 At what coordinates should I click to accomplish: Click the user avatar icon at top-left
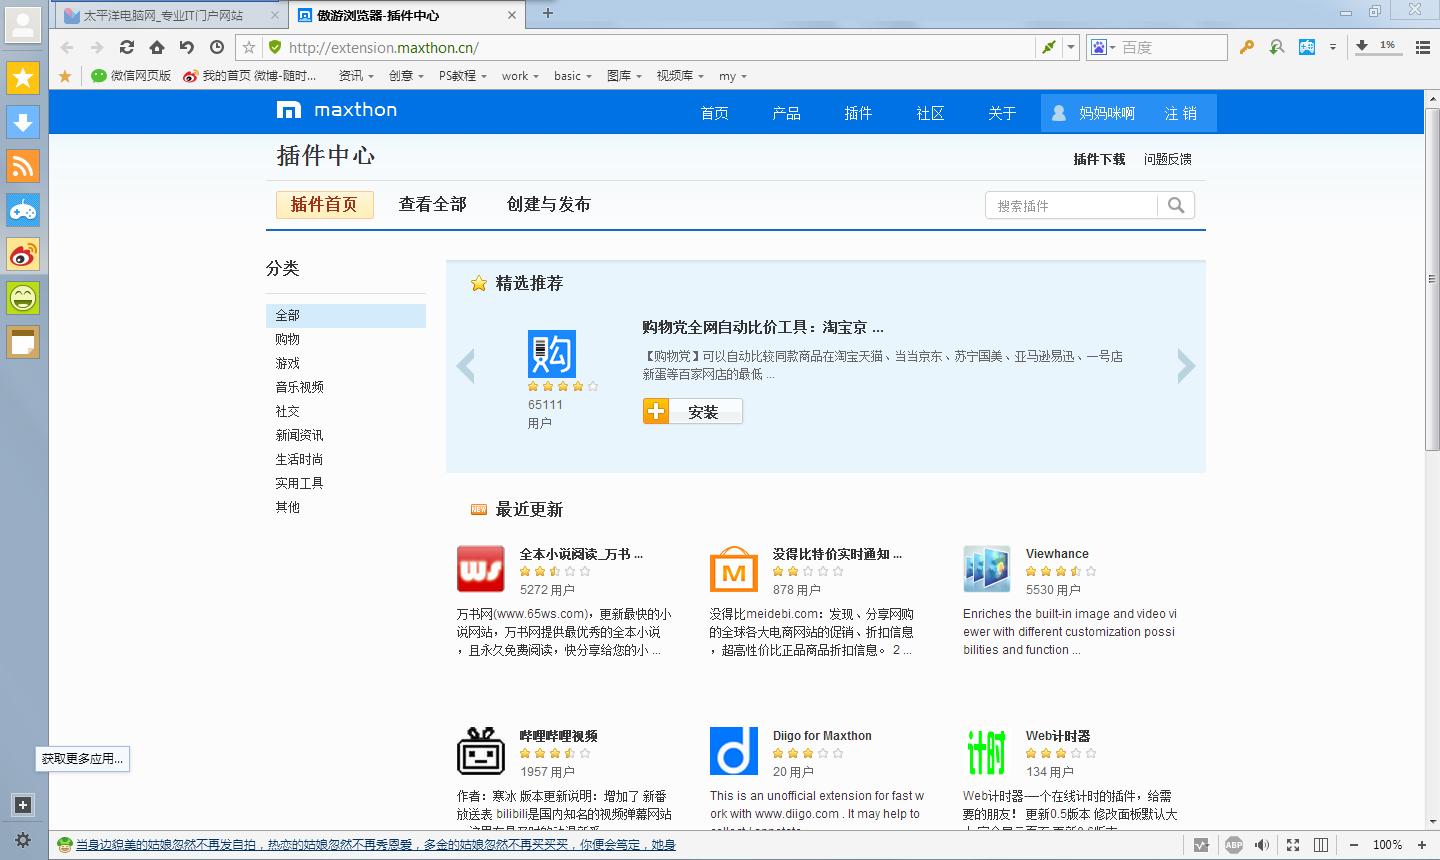coord(23,24)
